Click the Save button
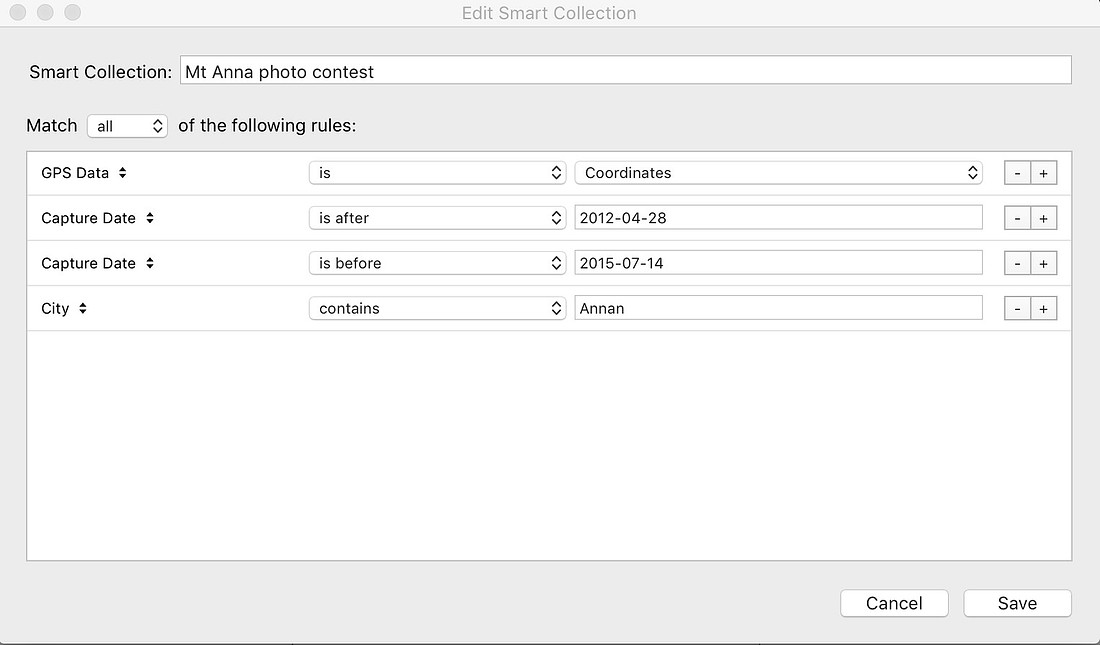This screenshot has width=1100, height=645. [x=1017, y=603]
